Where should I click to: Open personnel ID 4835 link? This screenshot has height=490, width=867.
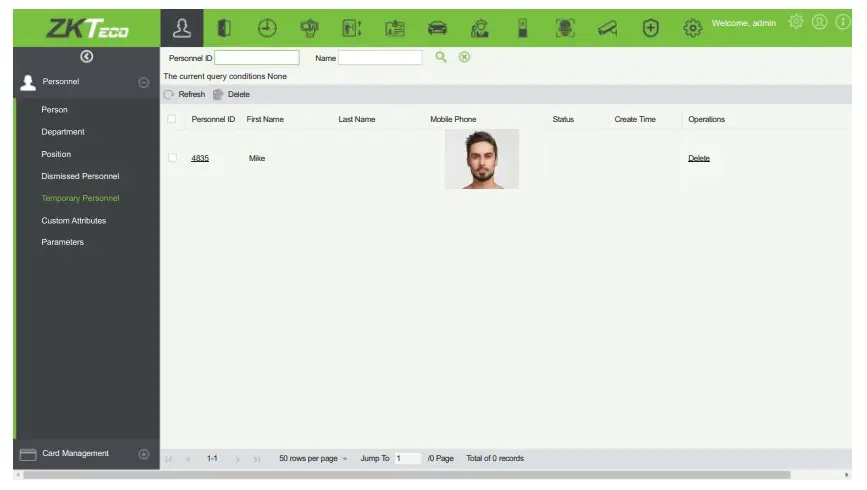click(200, 158)
